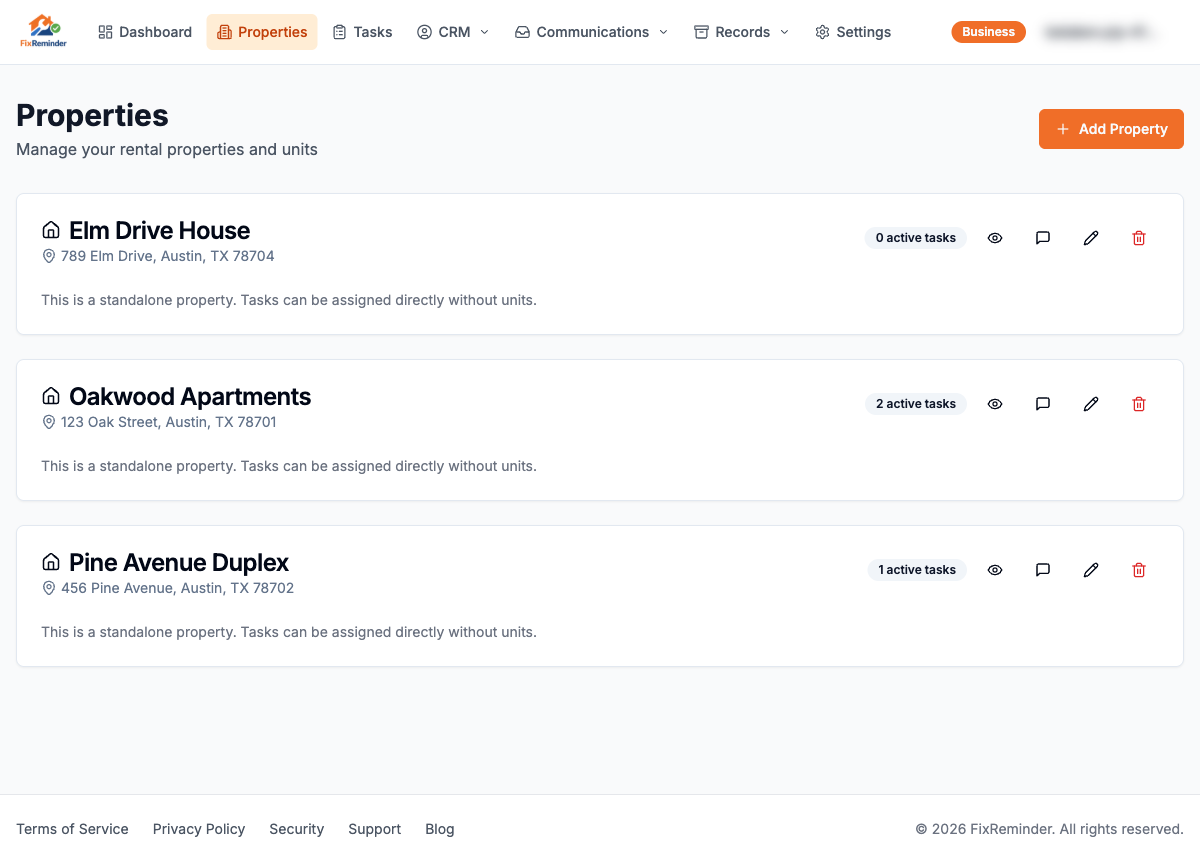Image resolution: width=1200 pixels, height=863 pixels.
Task: Click the Dashboard grid icon
Action: [x=104, y=31]
